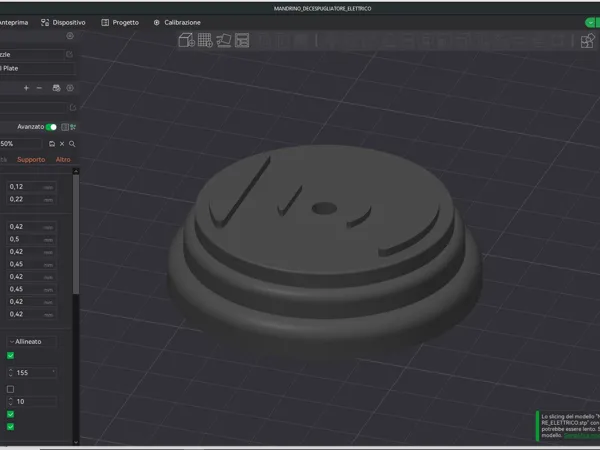Click the green slice button at top right
Image resolution: width=600 pixels, height=450 pixels.
click(592, 23)
